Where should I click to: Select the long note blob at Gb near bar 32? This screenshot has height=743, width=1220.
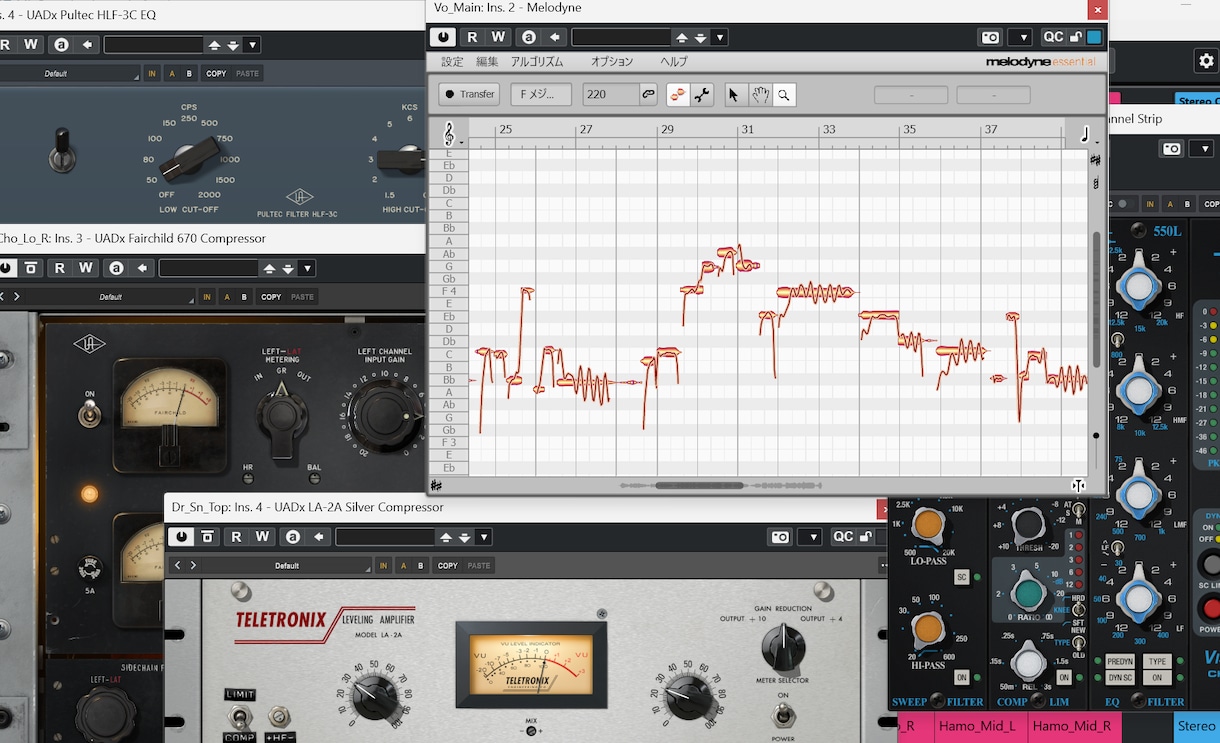click(x=817, y=292)
